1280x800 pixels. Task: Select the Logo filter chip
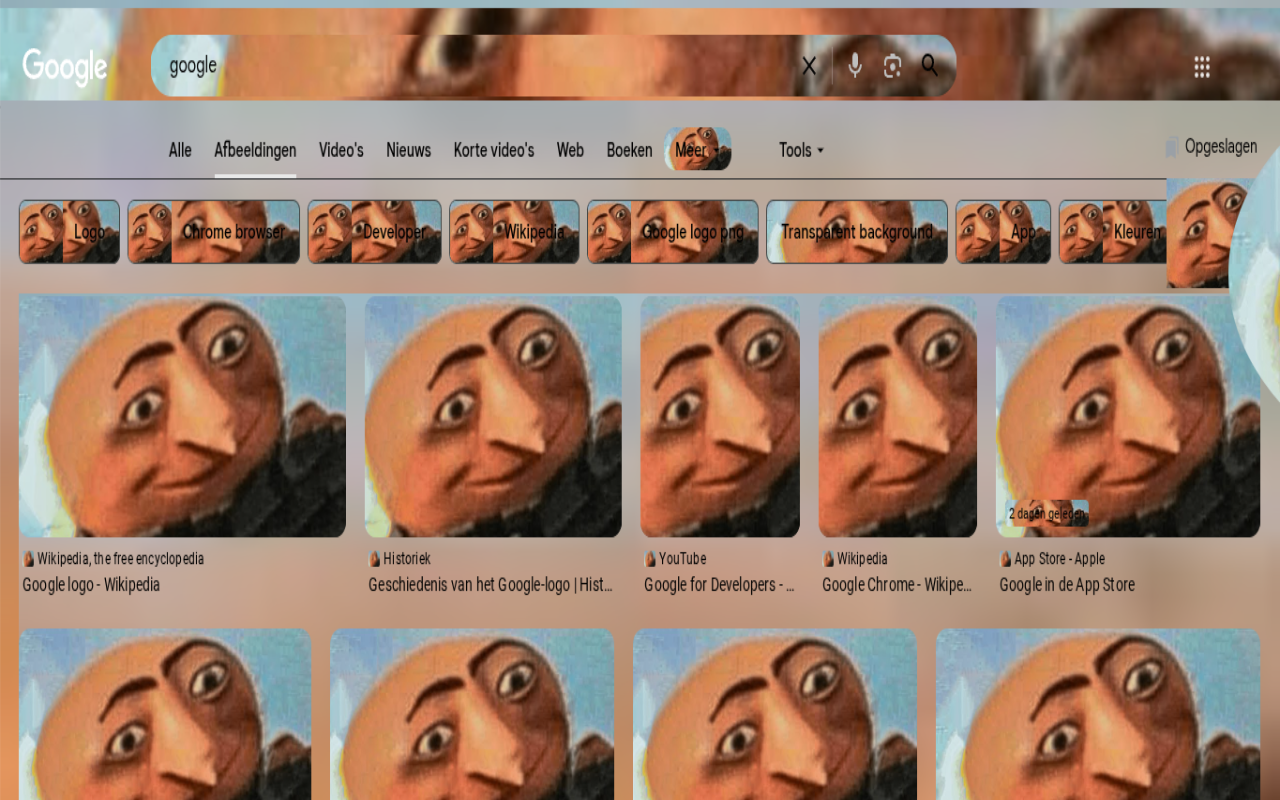(69, 232)
